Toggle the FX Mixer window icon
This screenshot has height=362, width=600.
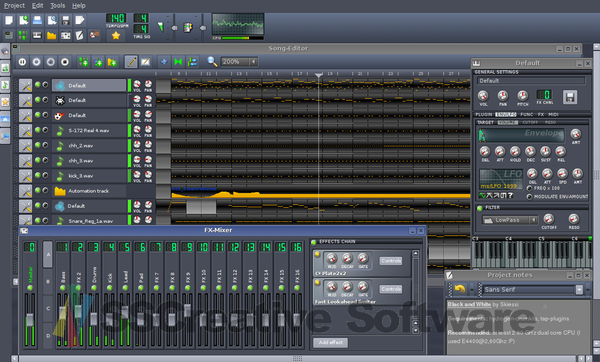point(65,36)
